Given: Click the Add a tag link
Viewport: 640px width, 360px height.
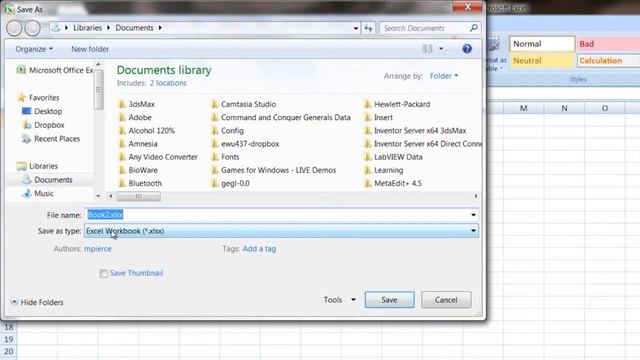Looking at the screenshot, I should (259, 249).
